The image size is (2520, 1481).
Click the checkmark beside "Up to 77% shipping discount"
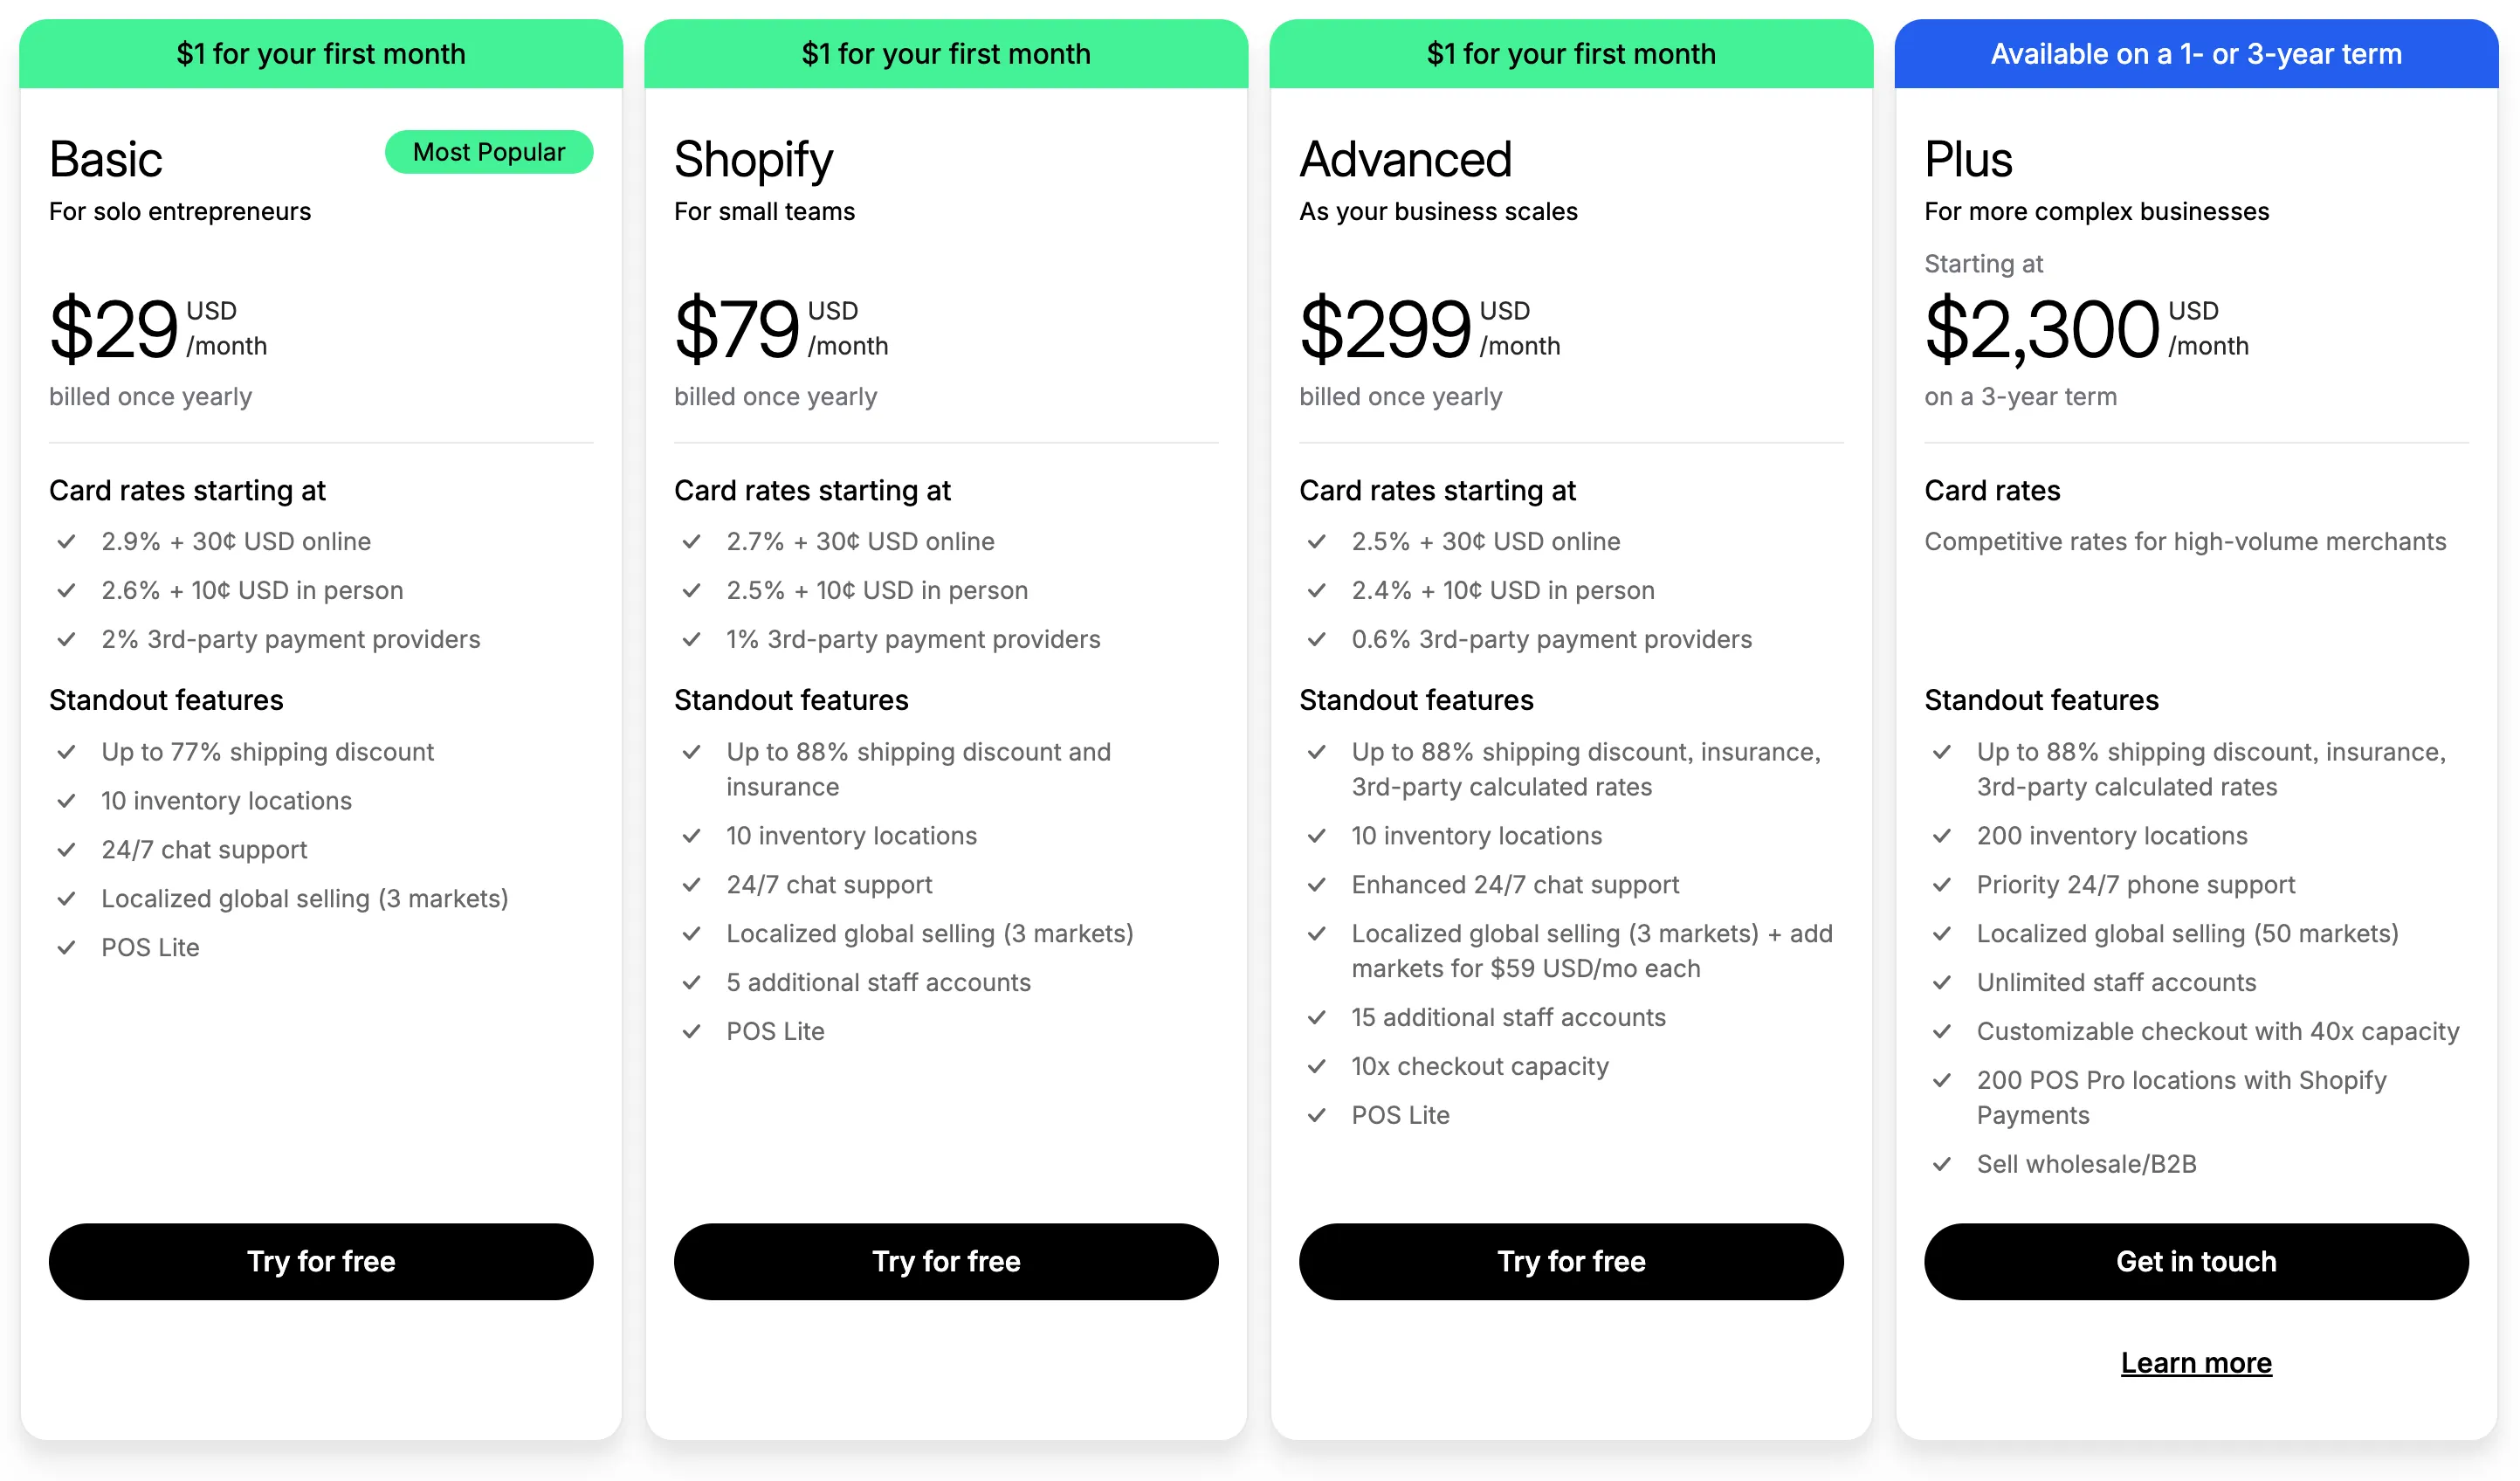point(68,752)
